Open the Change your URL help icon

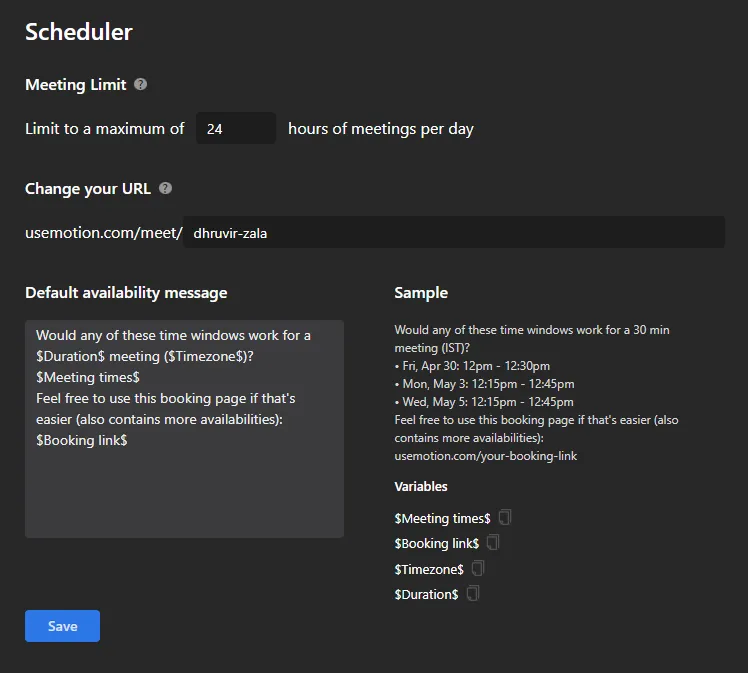165,188
